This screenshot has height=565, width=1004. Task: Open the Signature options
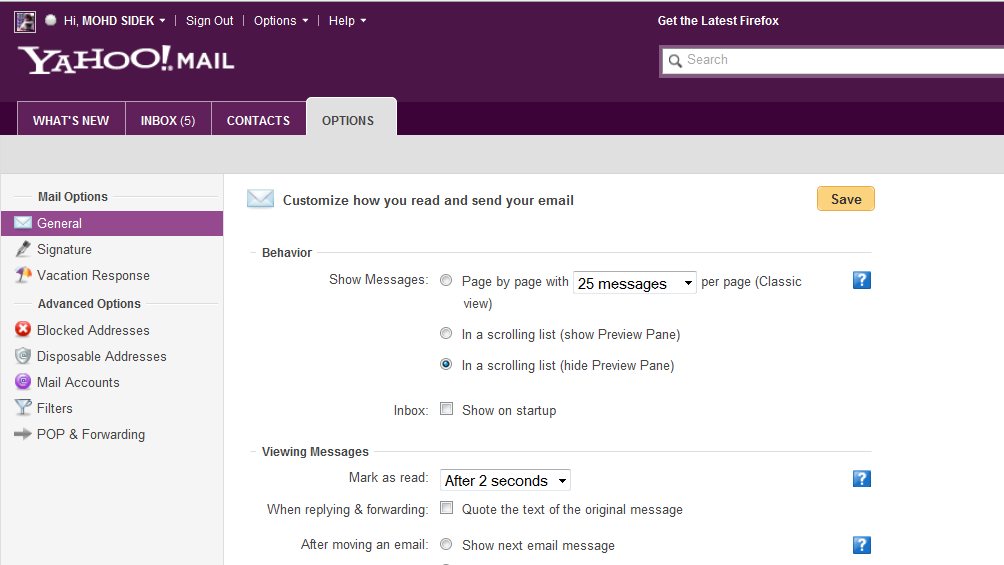(x=64, y=250)
